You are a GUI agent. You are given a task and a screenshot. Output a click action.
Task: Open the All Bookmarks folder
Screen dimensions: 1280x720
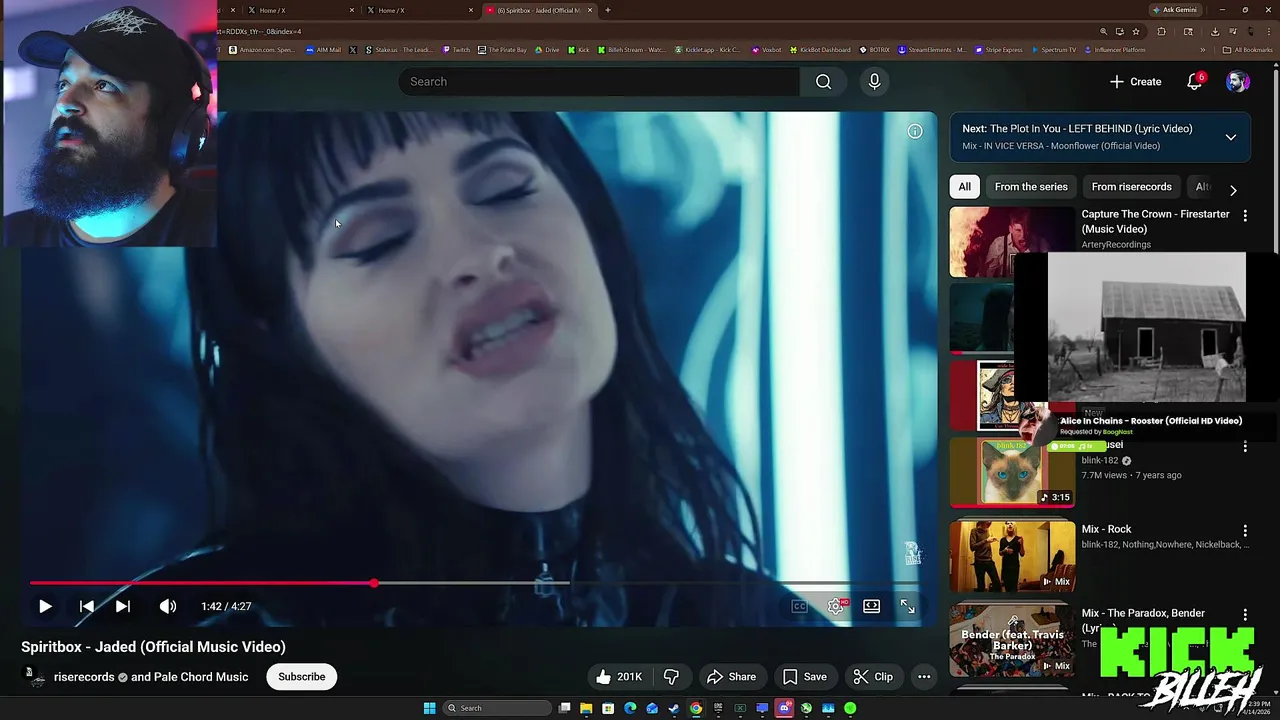click(x=1248, y=50)
